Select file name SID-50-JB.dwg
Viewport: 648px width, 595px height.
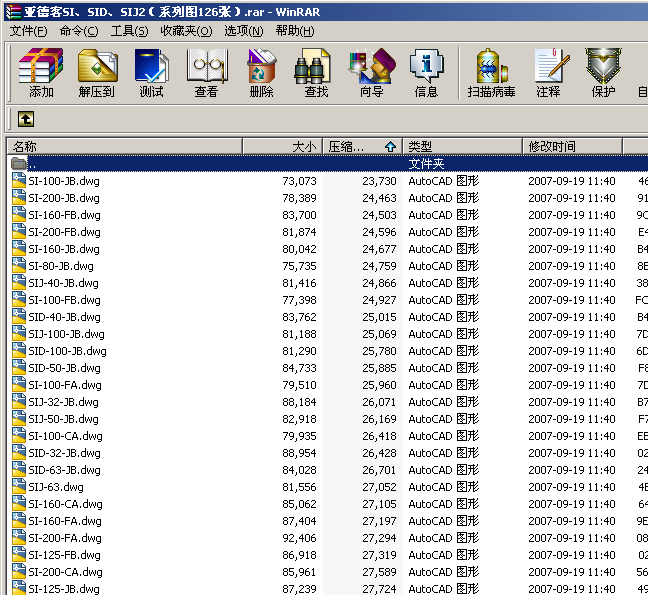click(x=64, y=368)
